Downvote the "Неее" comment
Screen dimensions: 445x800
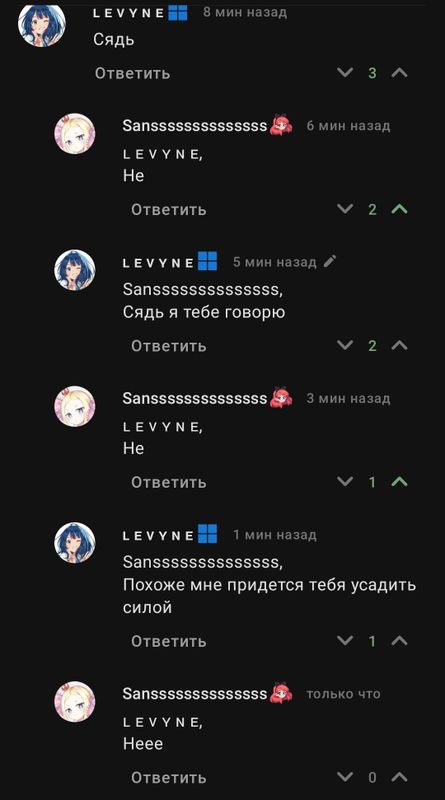[x=345, y=777]
